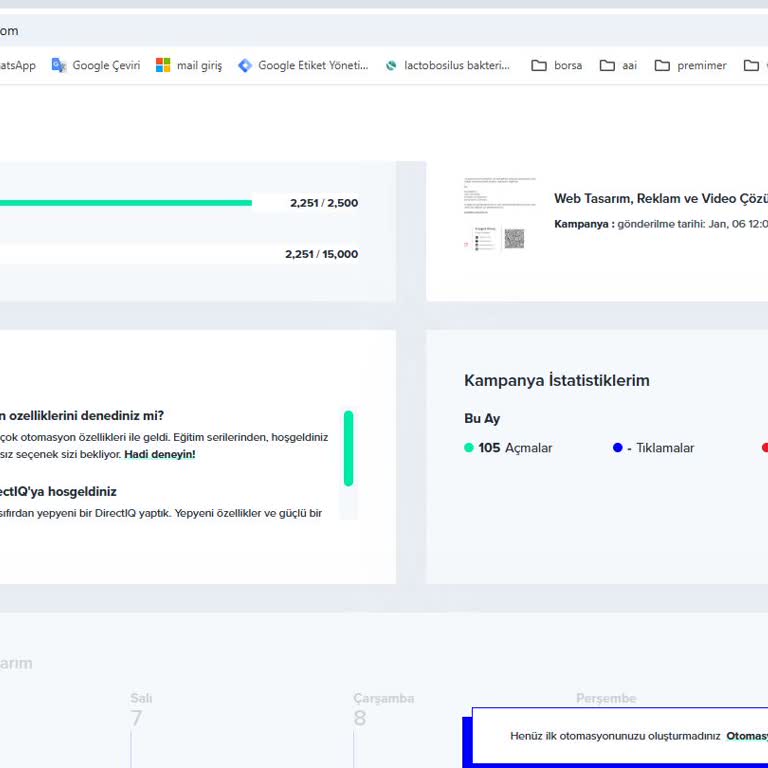The image size is (768, 768).
Task: Click the Otomasyon link in the notification
Action: pyautogui.click(x=746, y=736)
